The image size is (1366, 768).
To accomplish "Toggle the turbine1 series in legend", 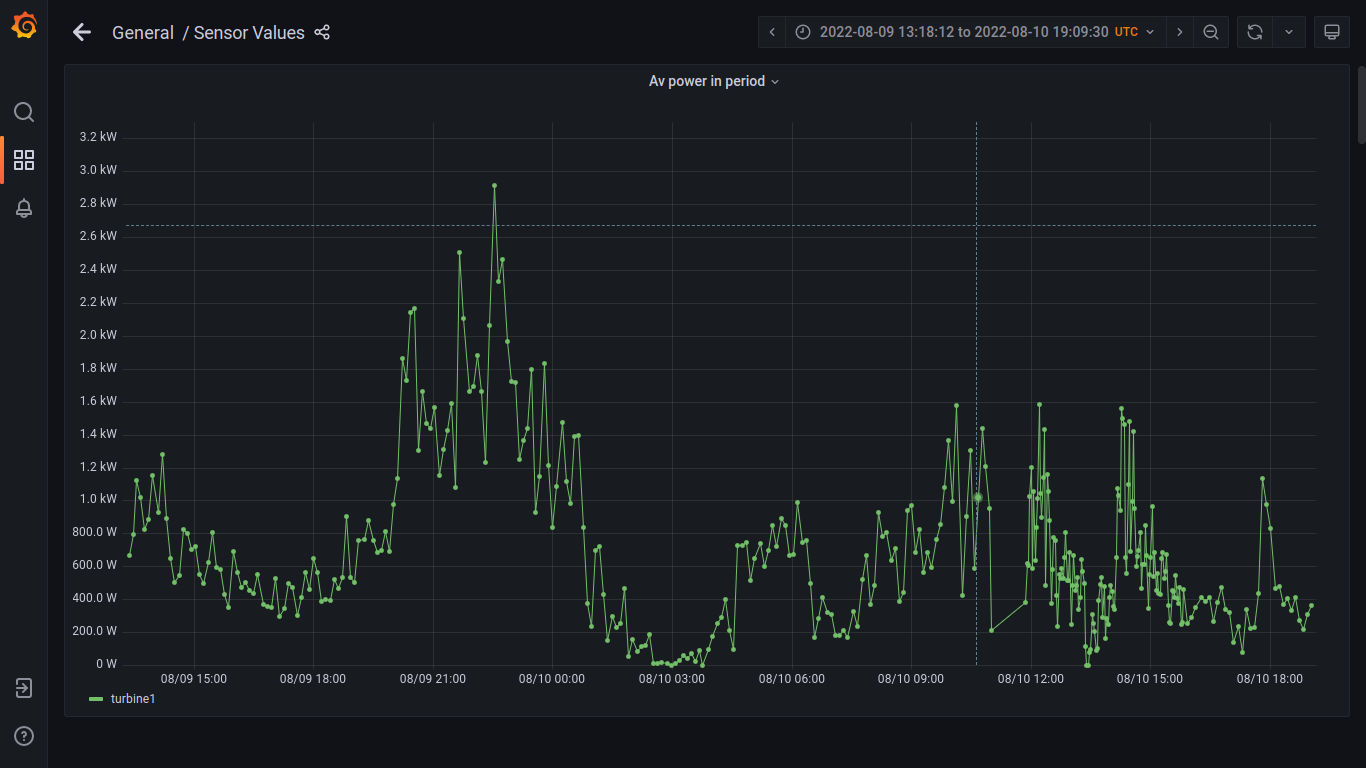I will (x=133, y=698).
